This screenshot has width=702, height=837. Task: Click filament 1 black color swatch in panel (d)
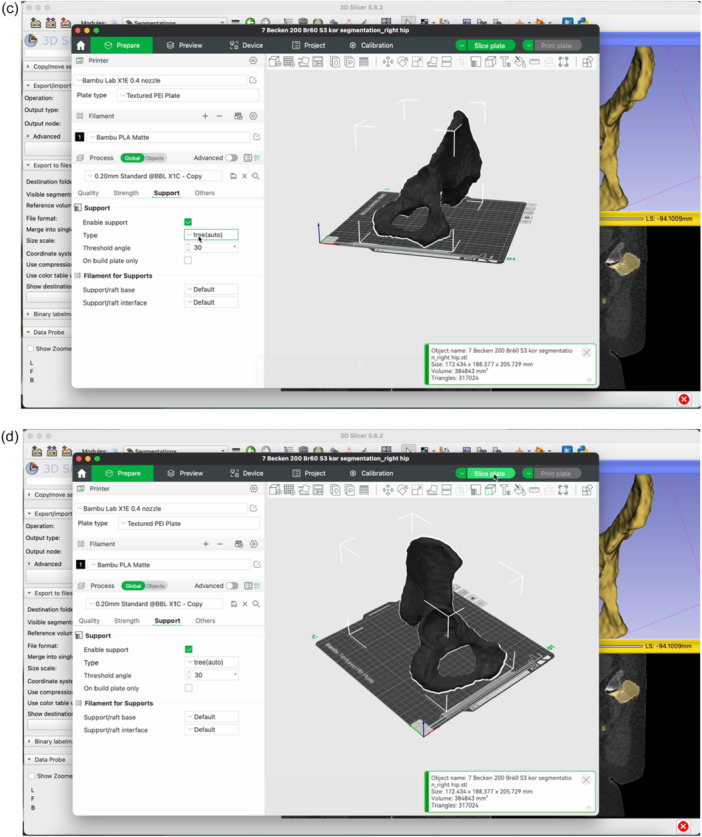click(x=81, y=565)
